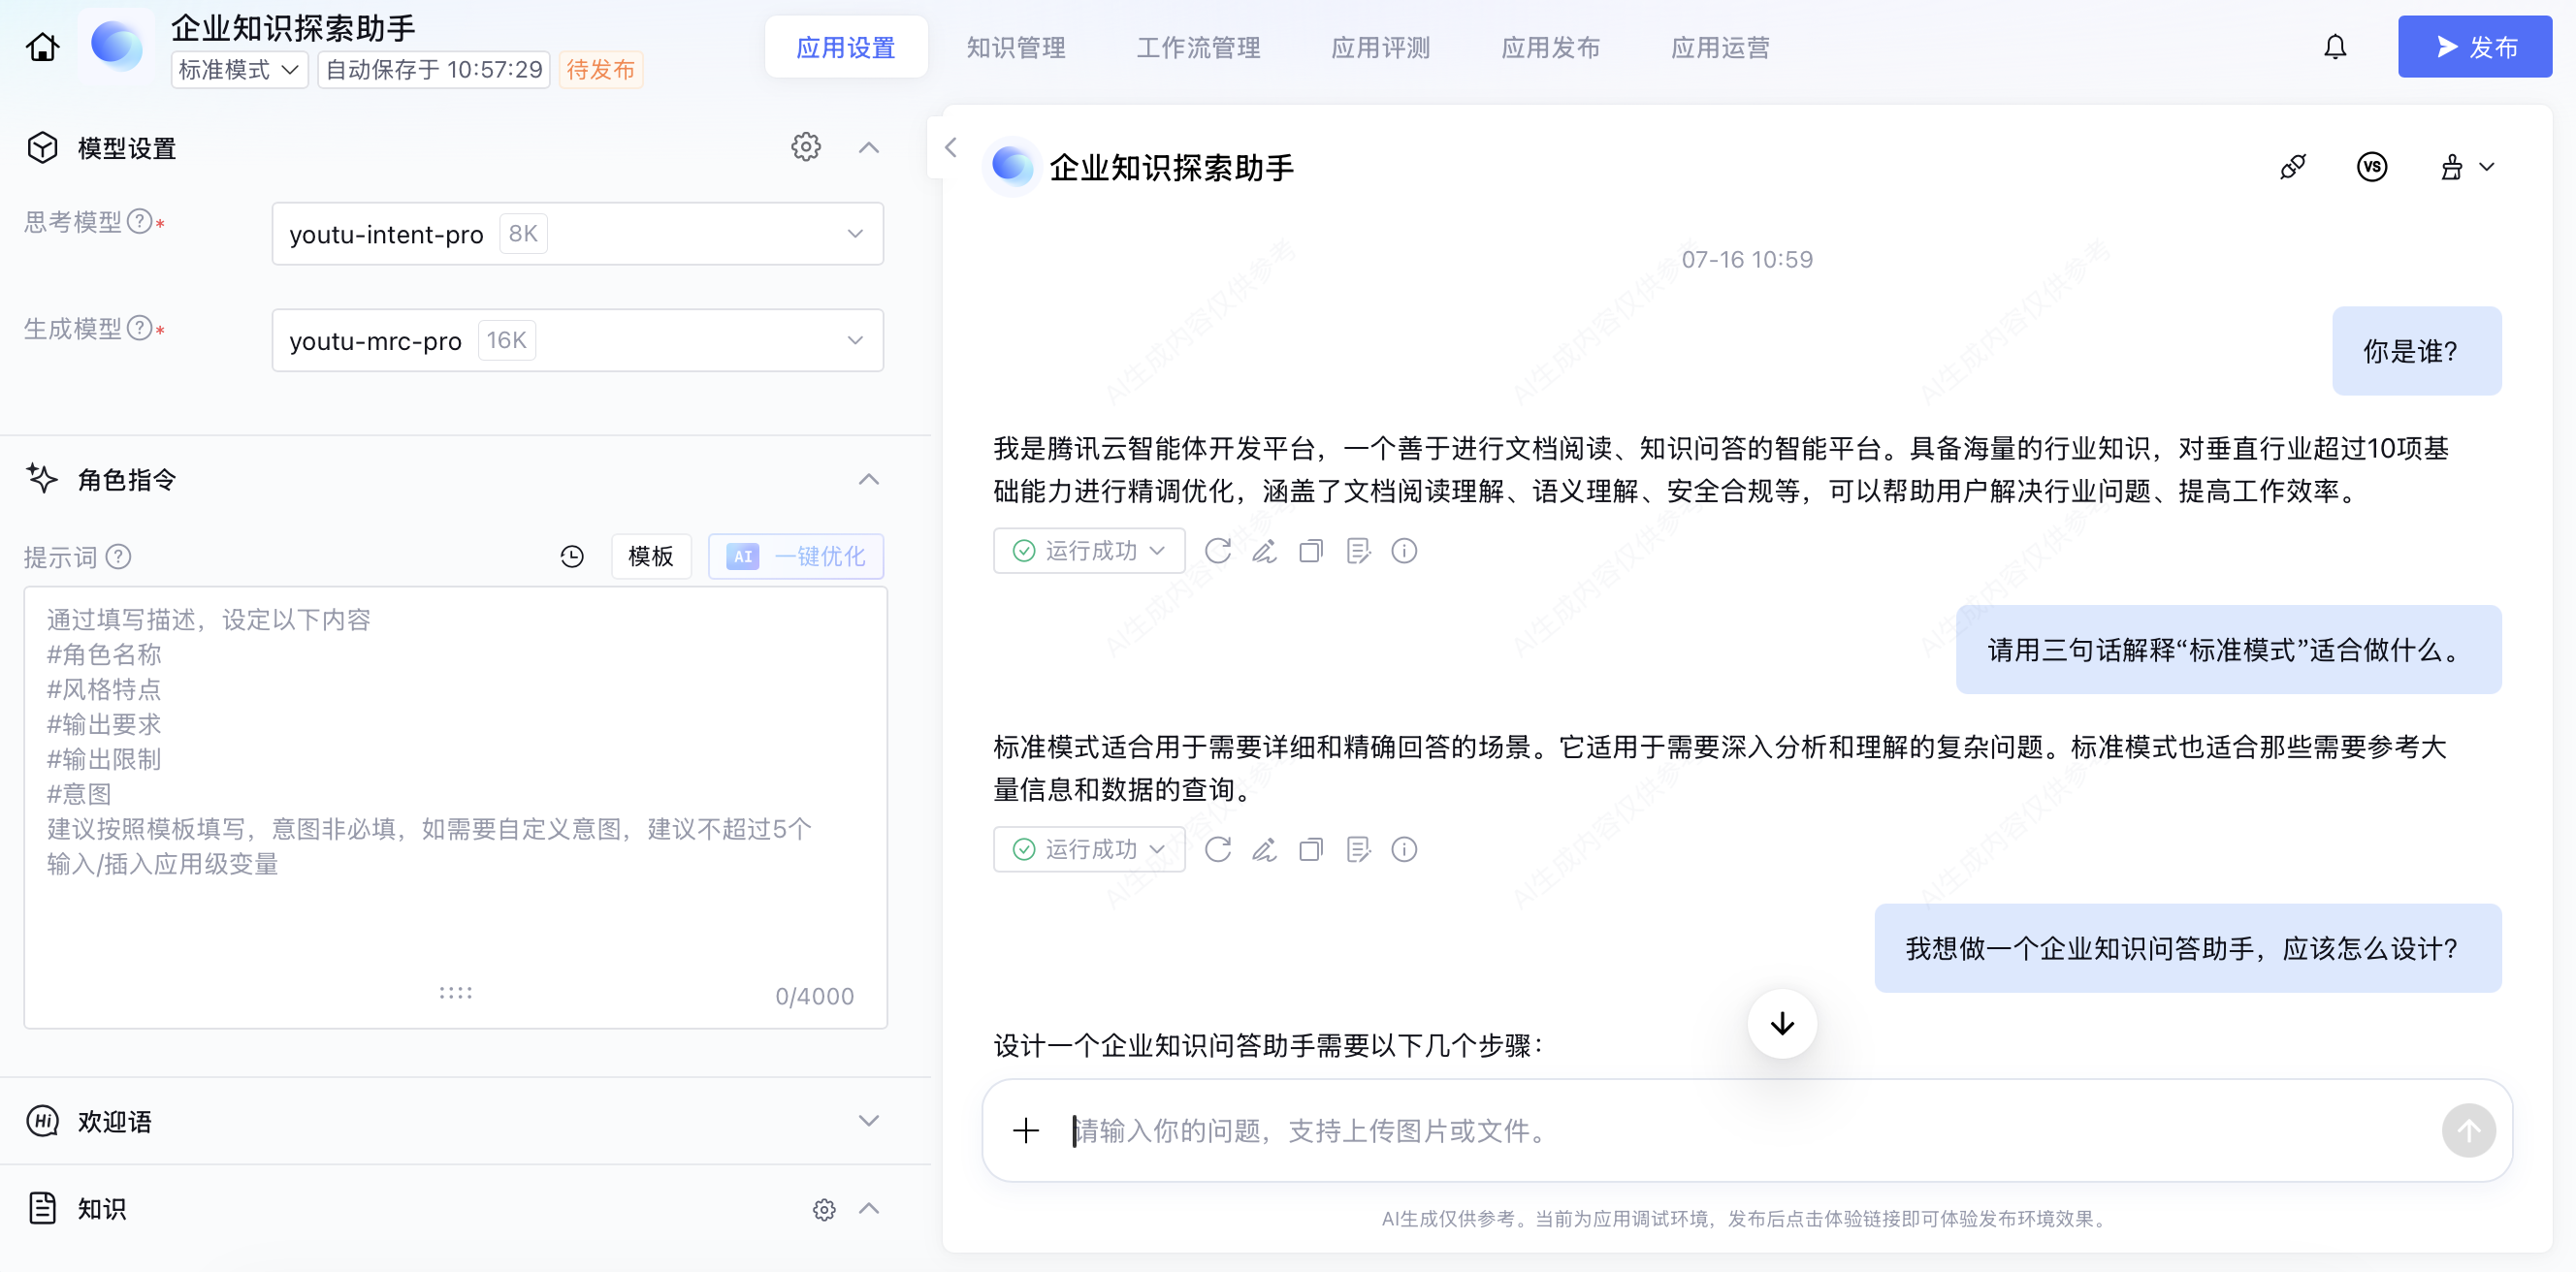The image size is (2576, 1272).
Task: Click the link icon in chat header
Action: (2293, 167)
